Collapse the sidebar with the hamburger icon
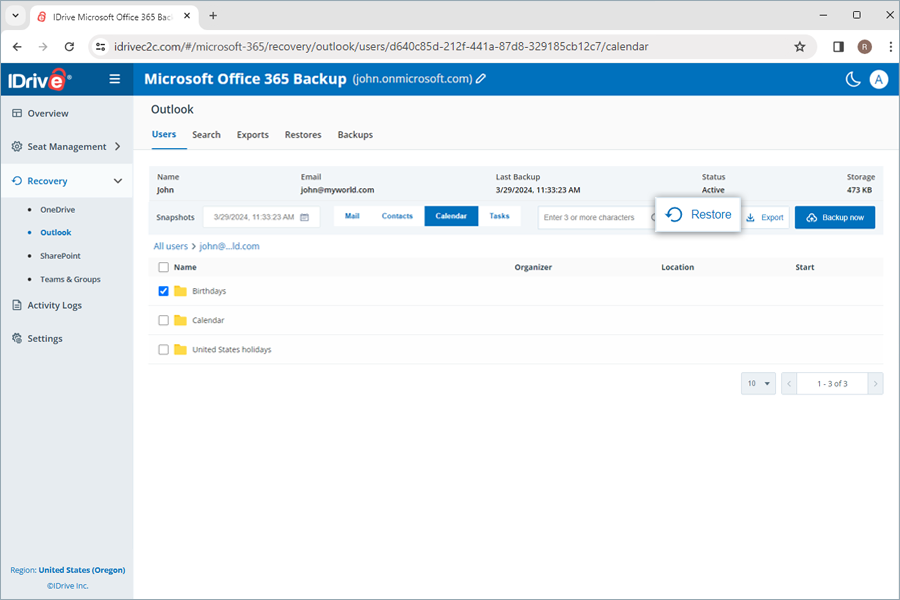The height and width of the screenshot is (600, 900). 115,79
